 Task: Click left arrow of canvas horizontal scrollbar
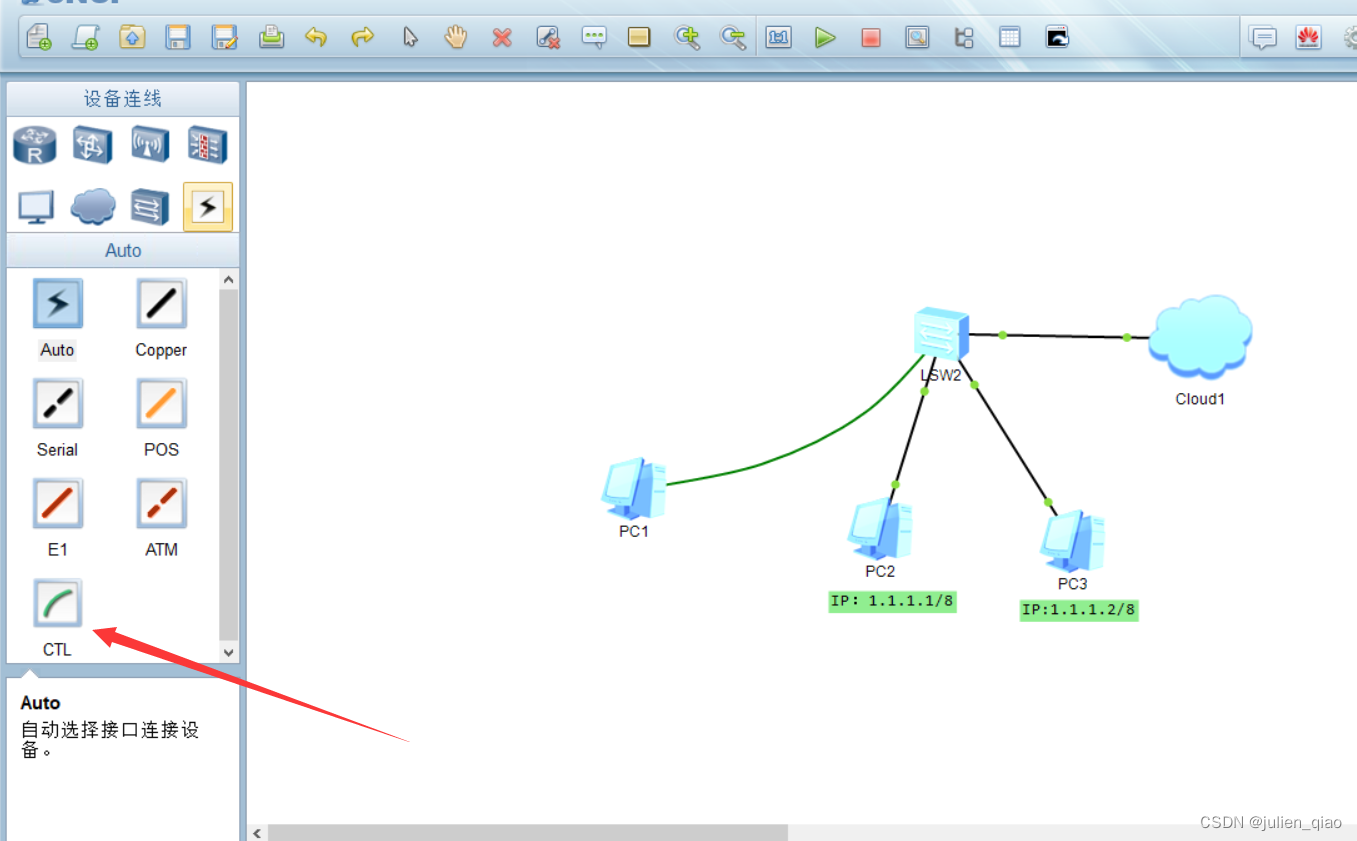pos(258,832)
